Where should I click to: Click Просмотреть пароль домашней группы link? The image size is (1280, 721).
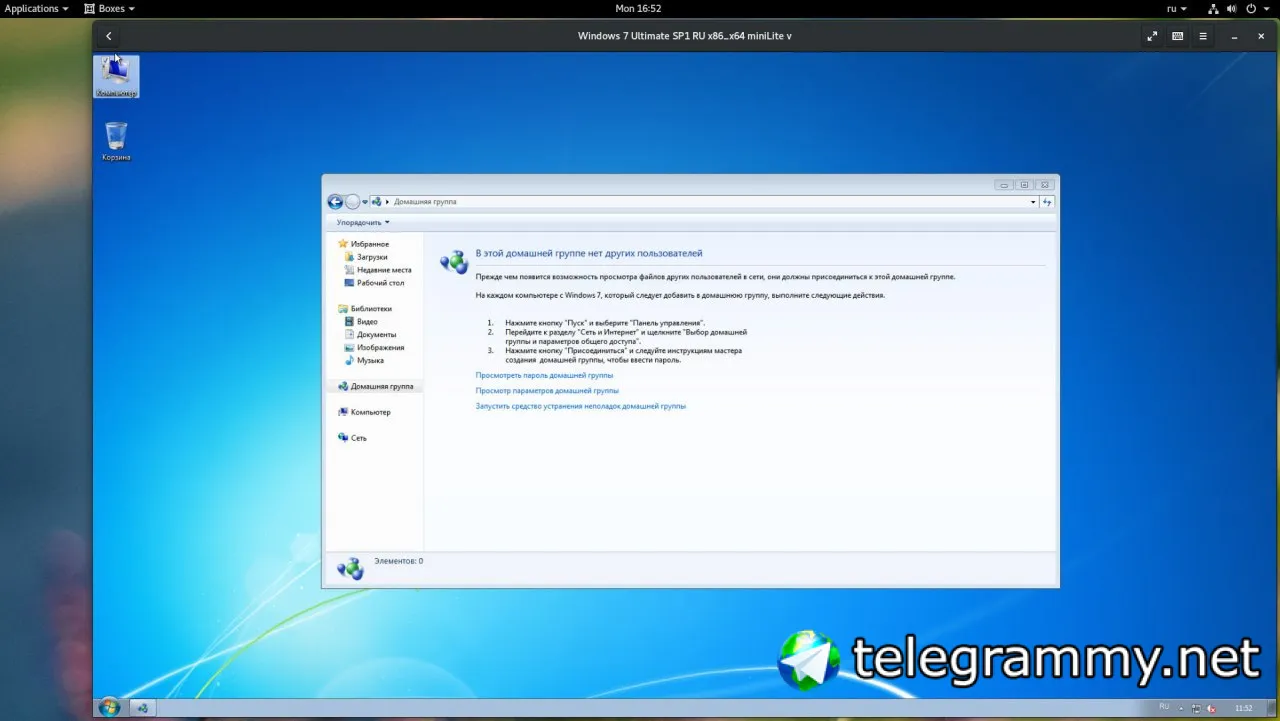coord(544,375)
